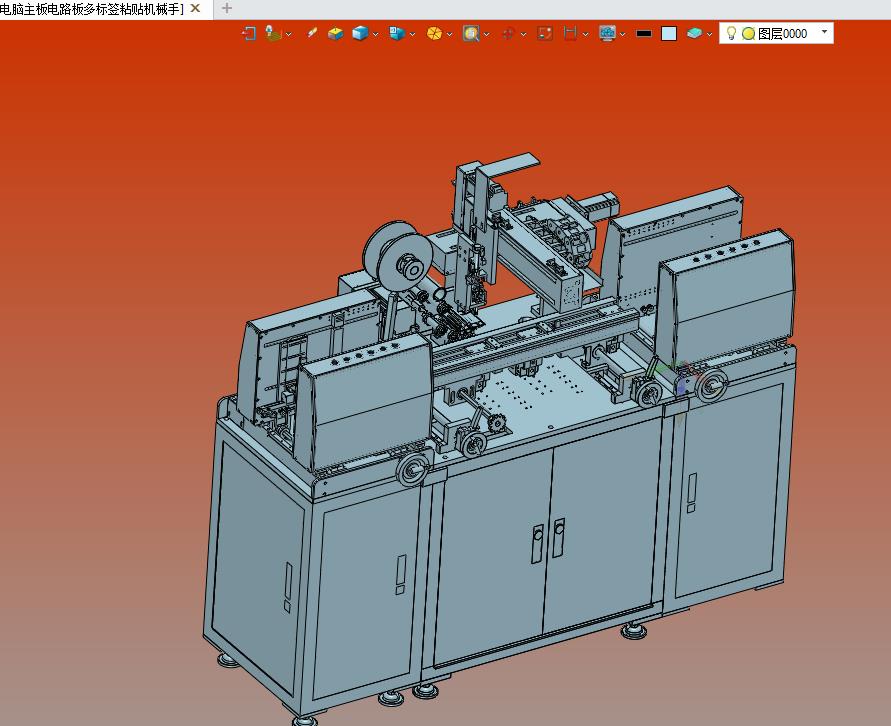Click the red bracket measure icon

pos(570,34)
